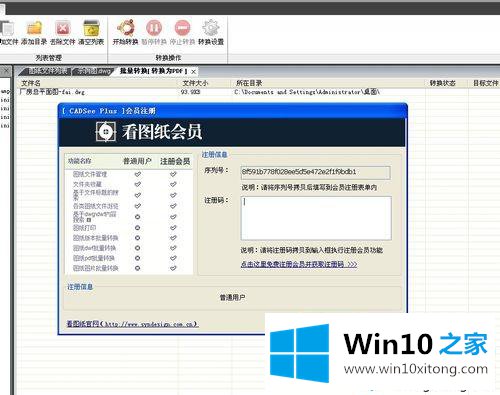Click the 目标文件 column header
The height and width of the screenshot is (395, 500).
pyautogui.click(x=486, y=83)
